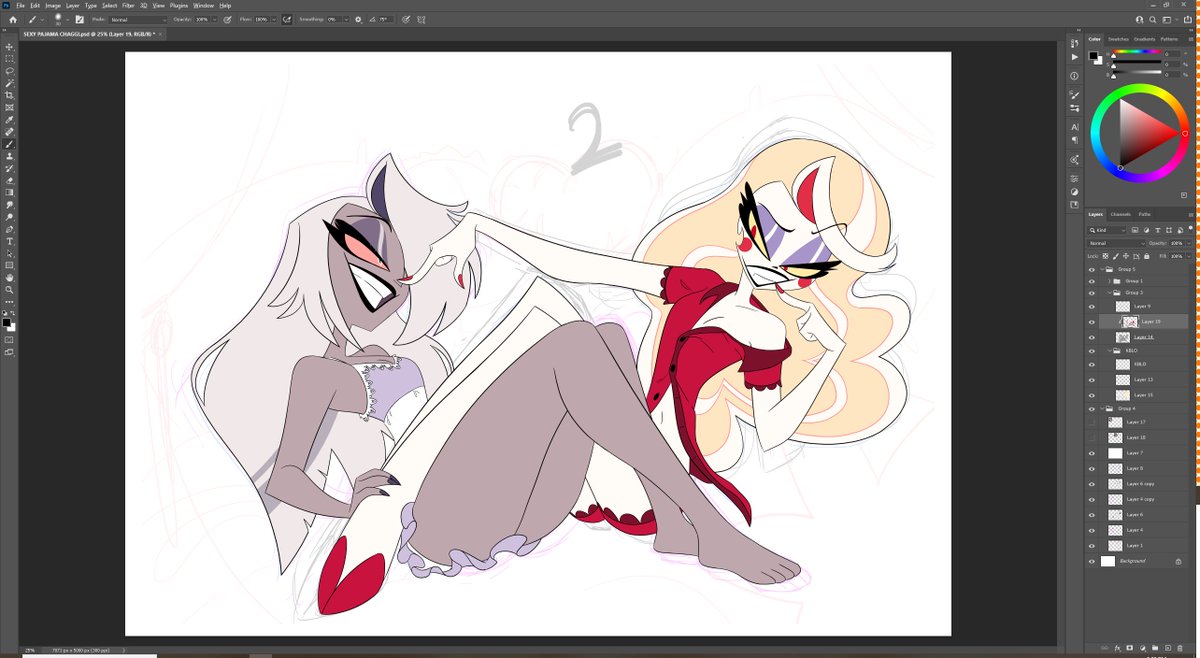Hide the Background layer eye
This screenshot has height=658, width=1200.
click(x=1092, y=561)
